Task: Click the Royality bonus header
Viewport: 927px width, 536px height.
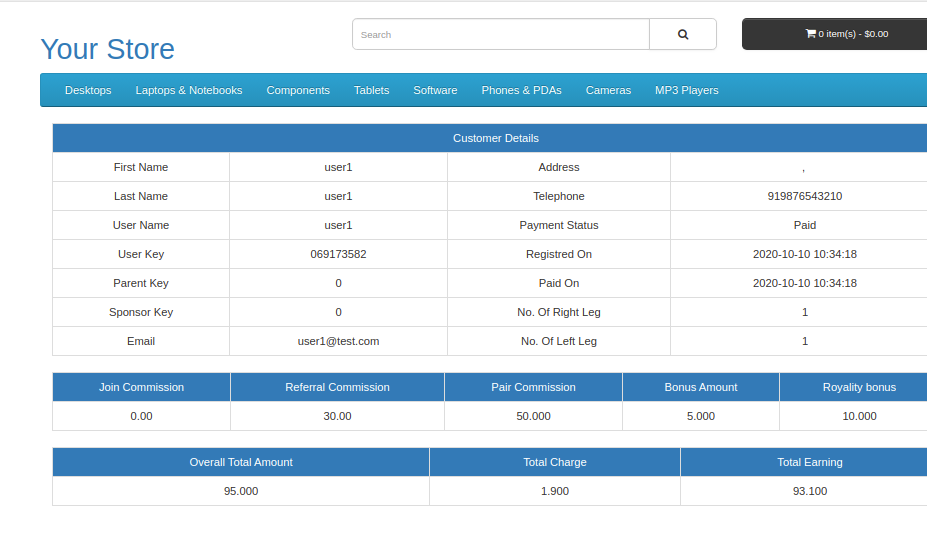Action: 859,387
